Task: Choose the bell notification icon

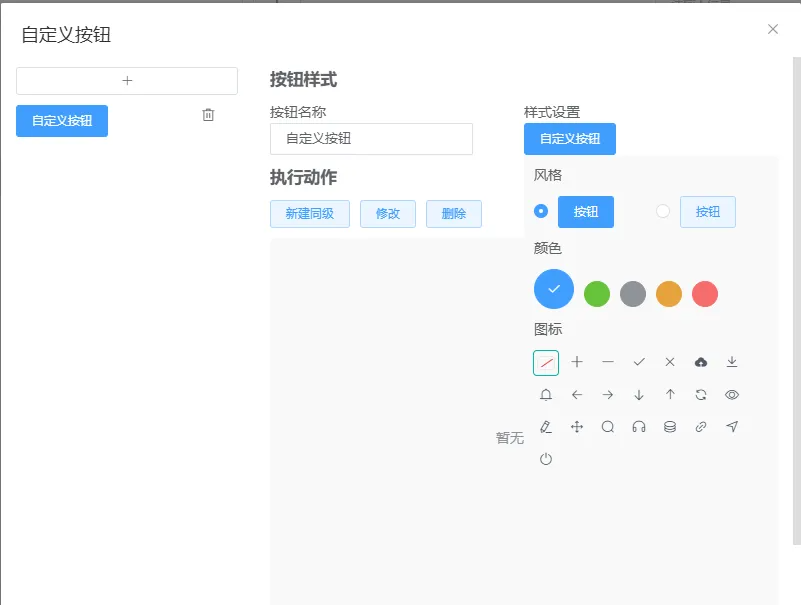Action: (546, 394)
